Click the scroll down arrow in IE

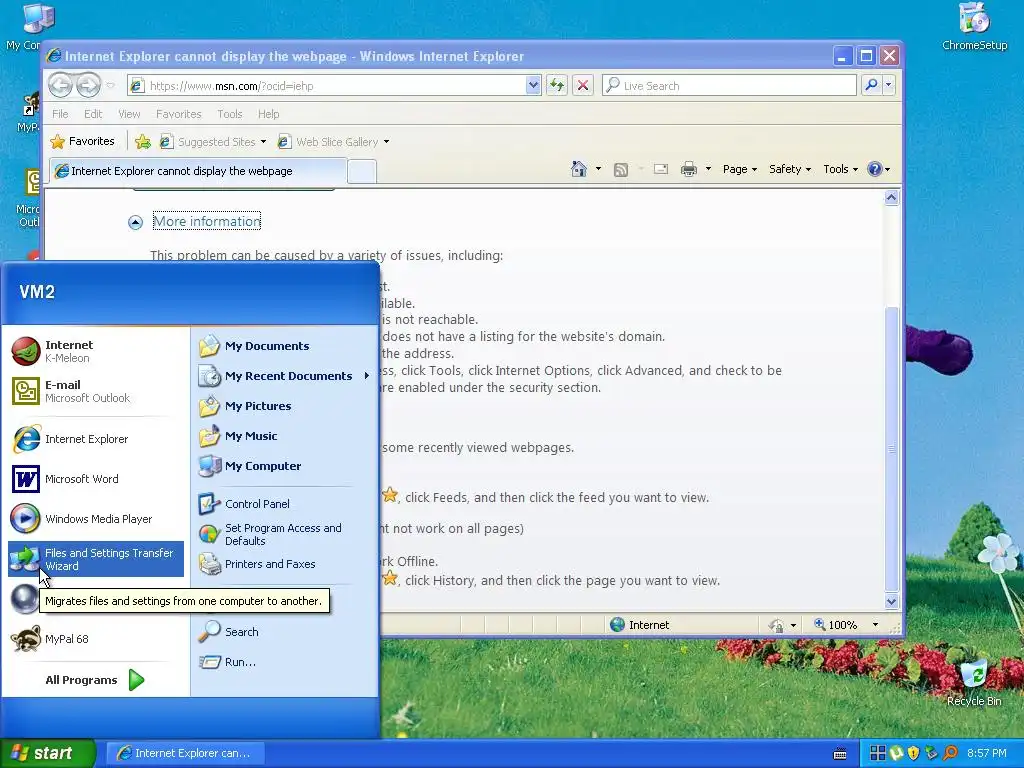[x=891, y=601]
